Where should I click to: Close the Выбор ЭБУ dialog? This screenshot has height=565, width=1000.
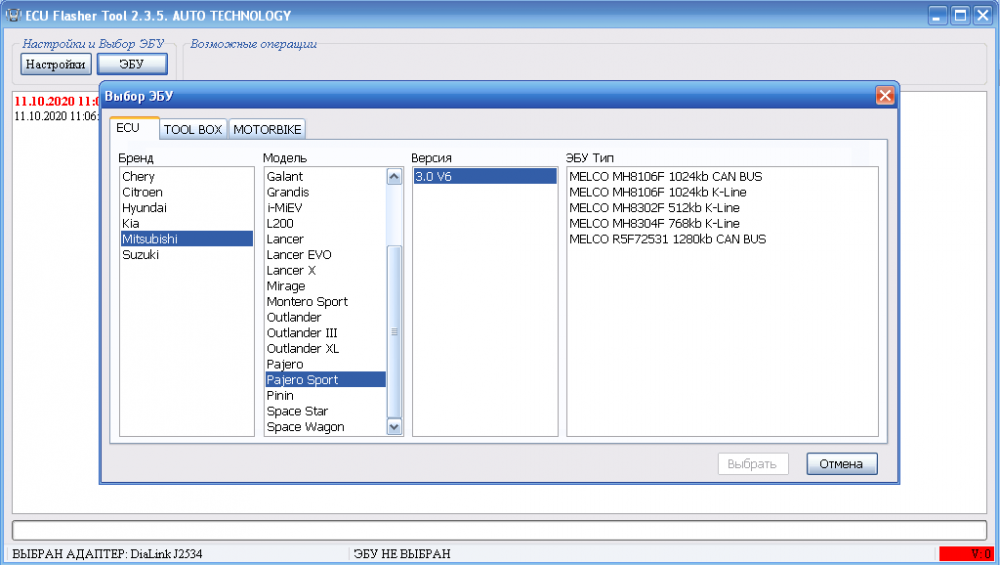click(x=885, y=96)
